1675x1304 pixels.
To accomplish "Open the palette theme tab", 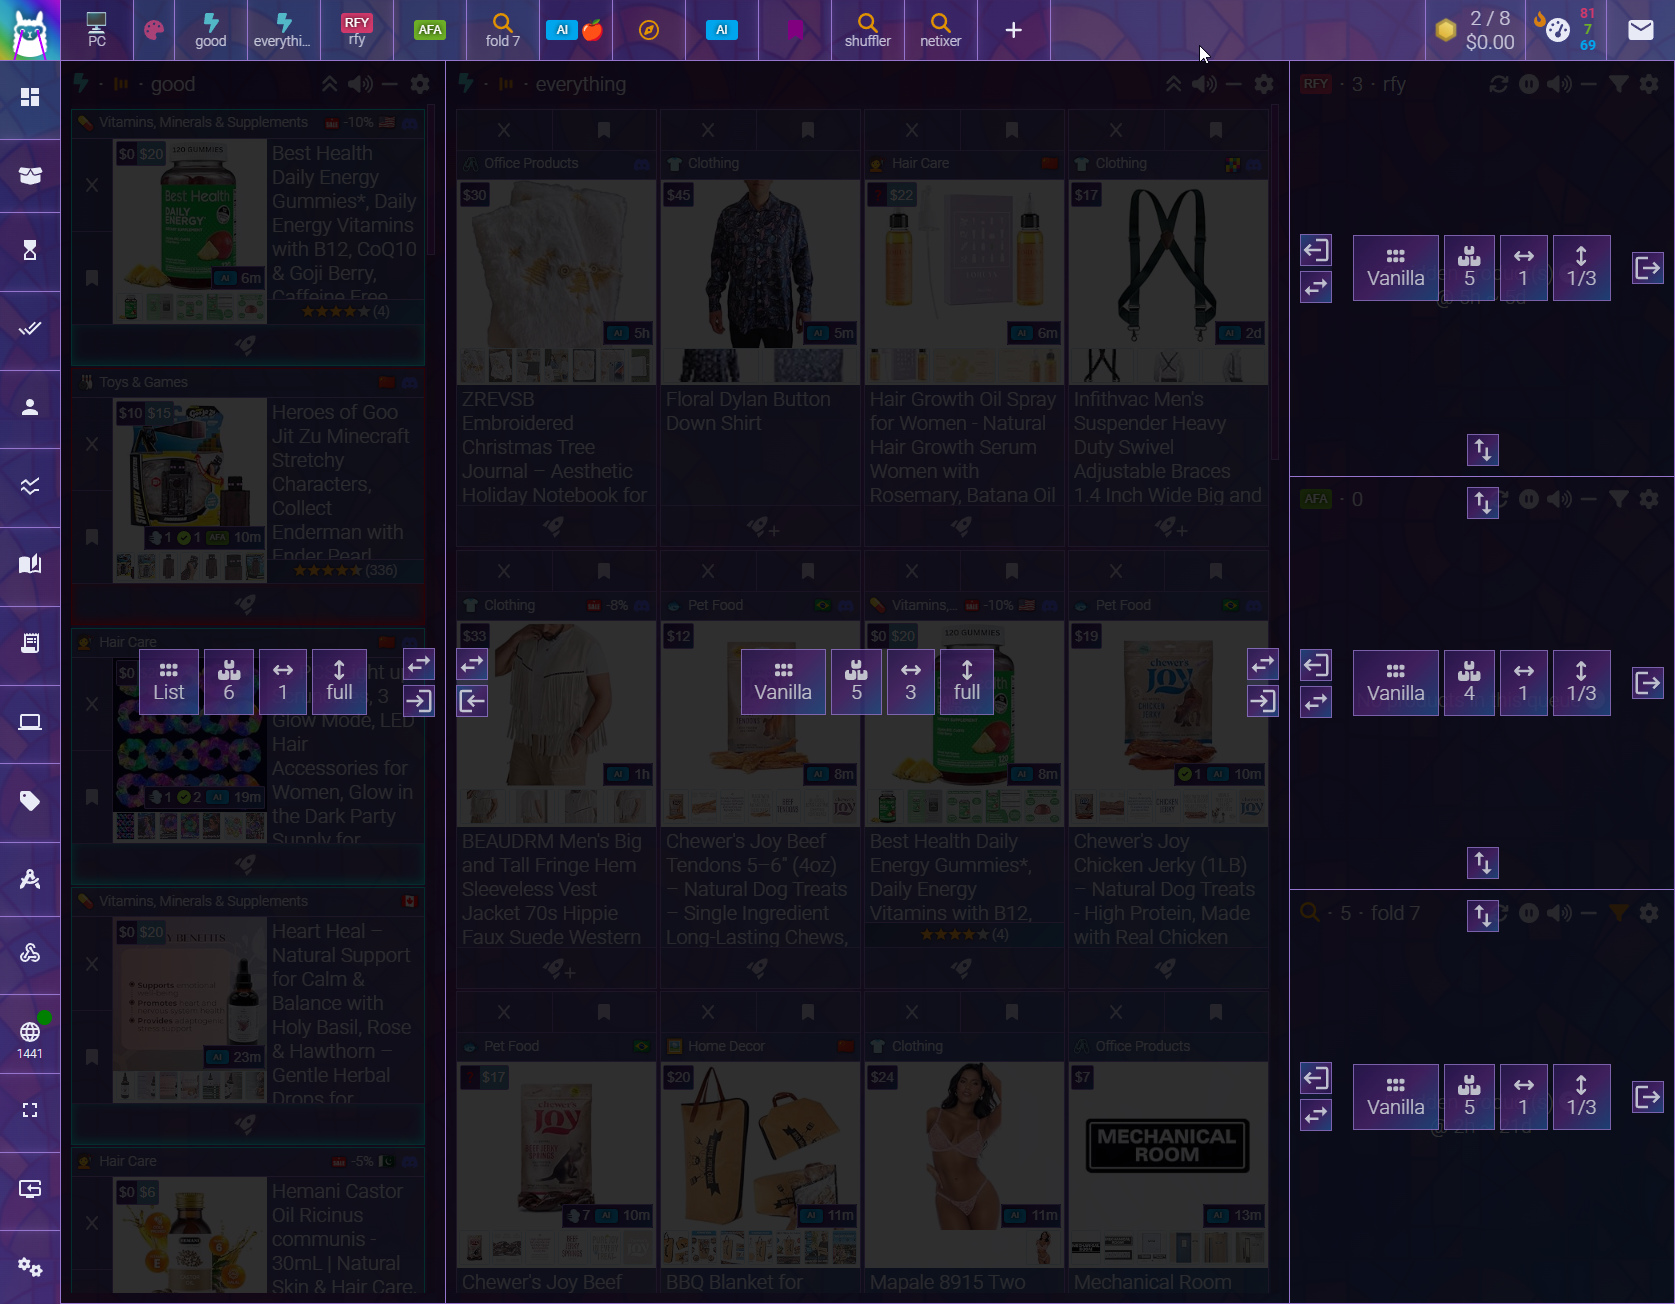I will click(154, 30).
